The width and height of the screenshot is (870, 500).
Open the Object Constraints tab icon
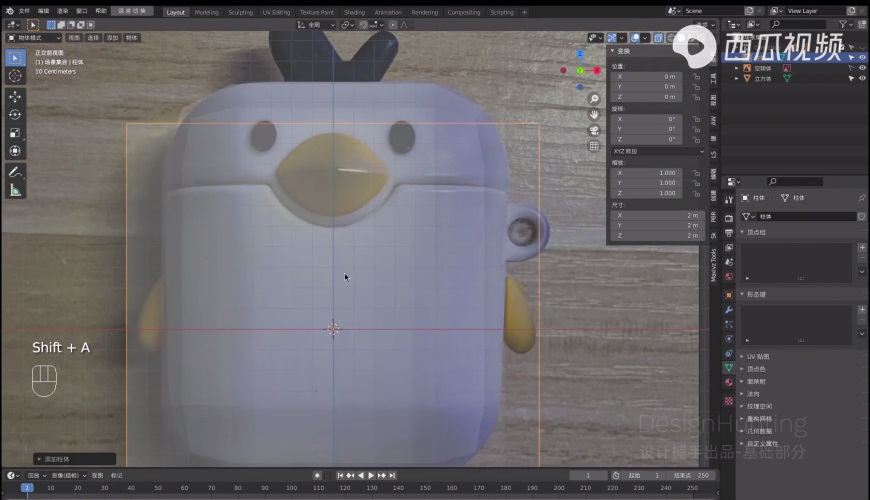tap(729, 353)
